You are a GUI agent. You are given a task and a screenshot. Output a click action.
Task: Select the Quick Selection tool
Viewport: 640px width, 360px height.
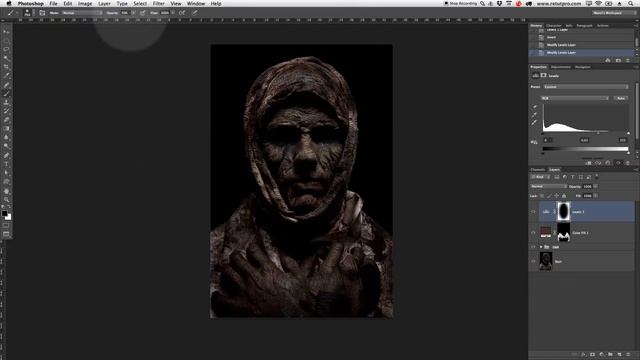point(6,58)
